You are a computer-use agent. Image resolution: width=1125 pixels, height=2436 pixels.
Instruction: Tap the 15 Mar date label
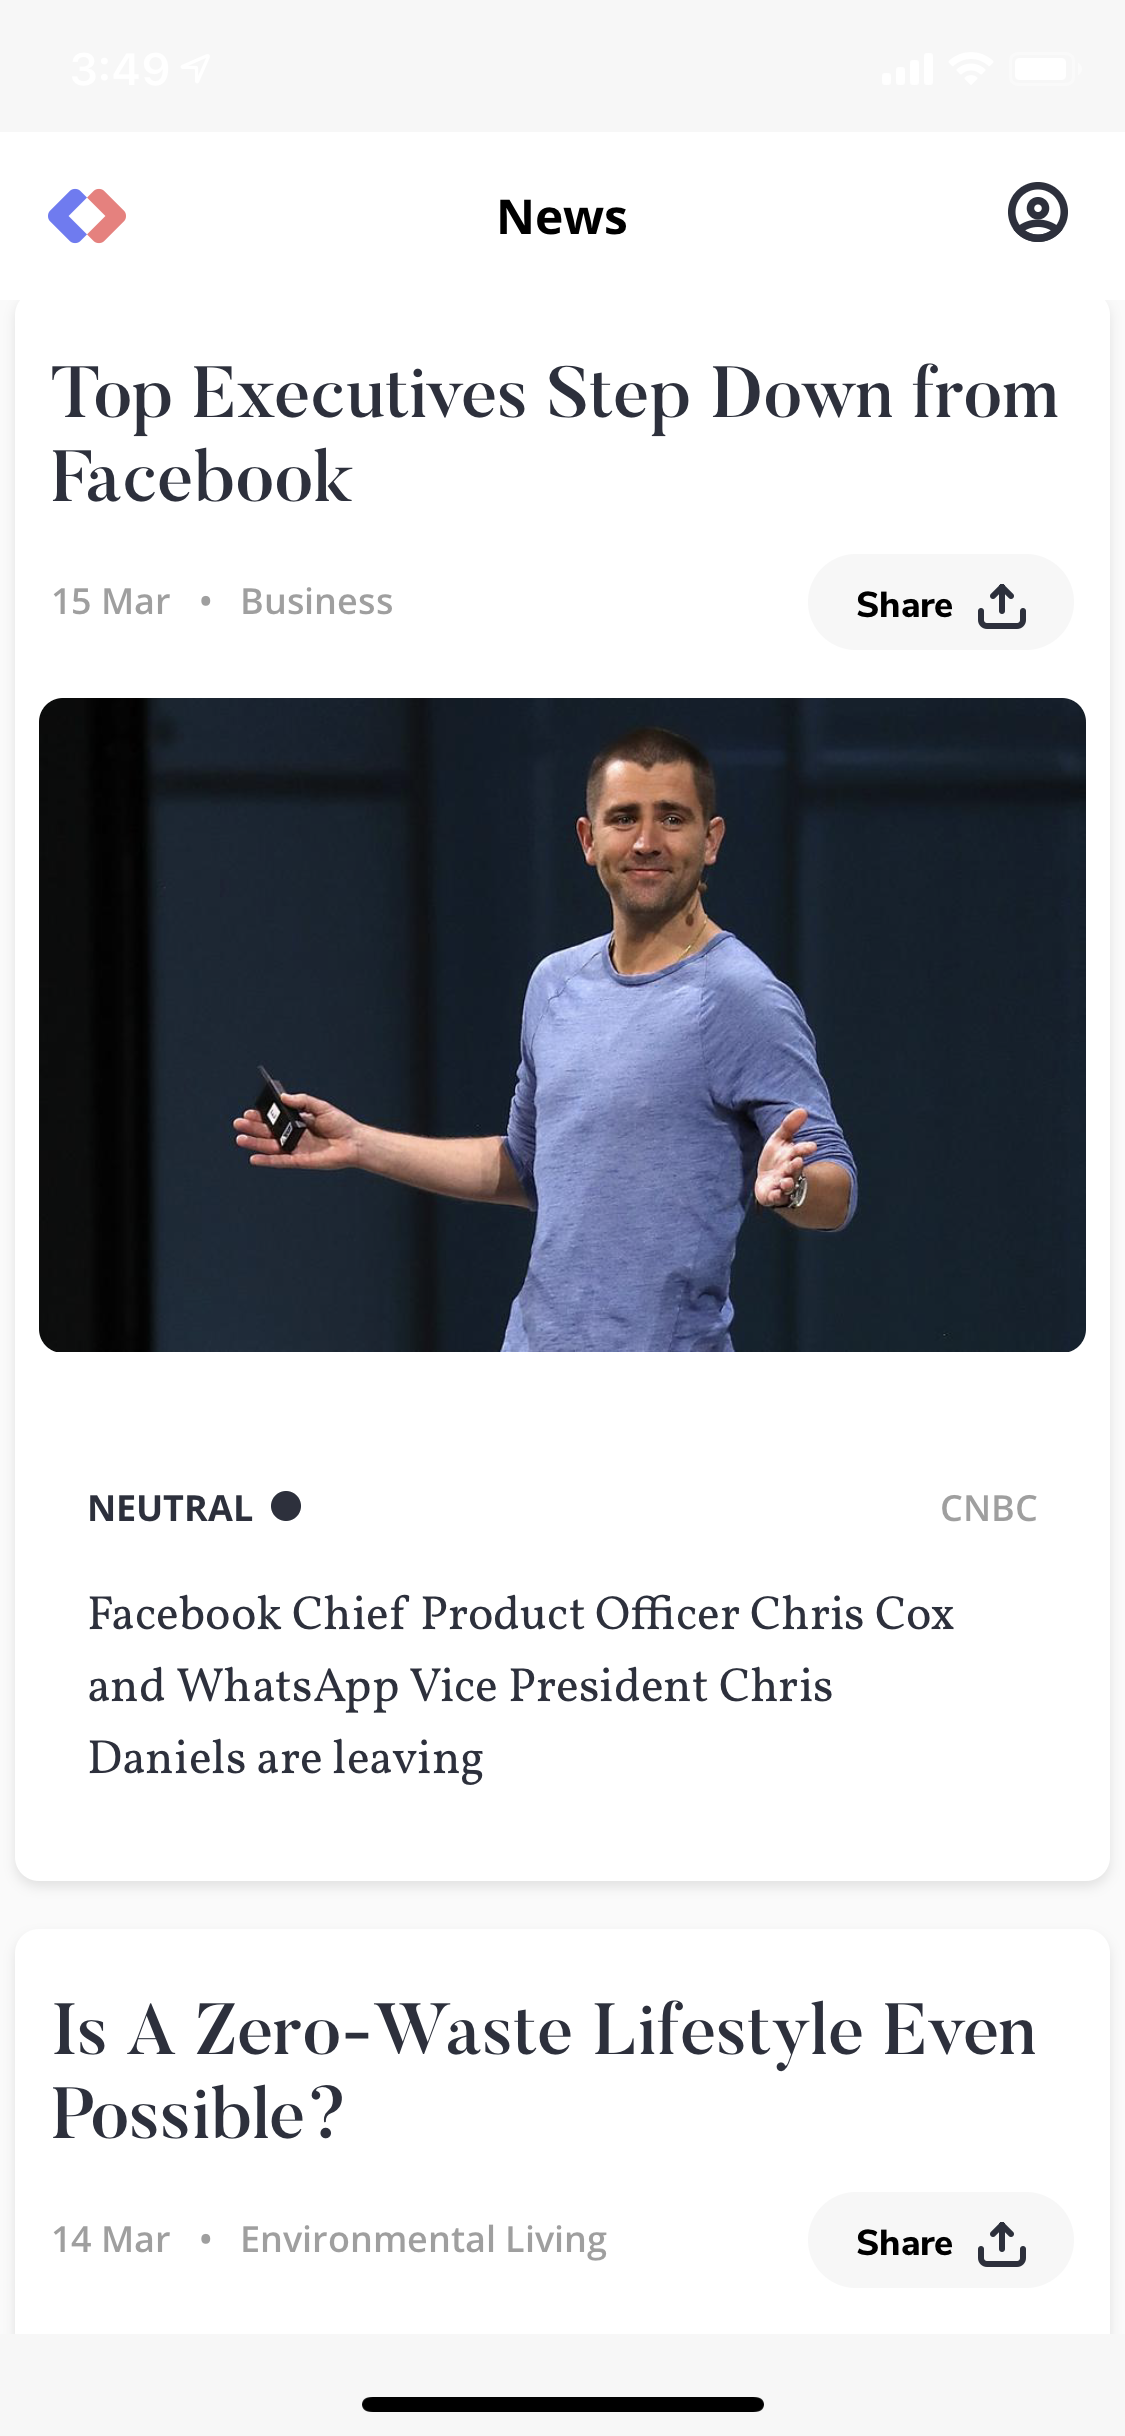[x=111, y=602]
